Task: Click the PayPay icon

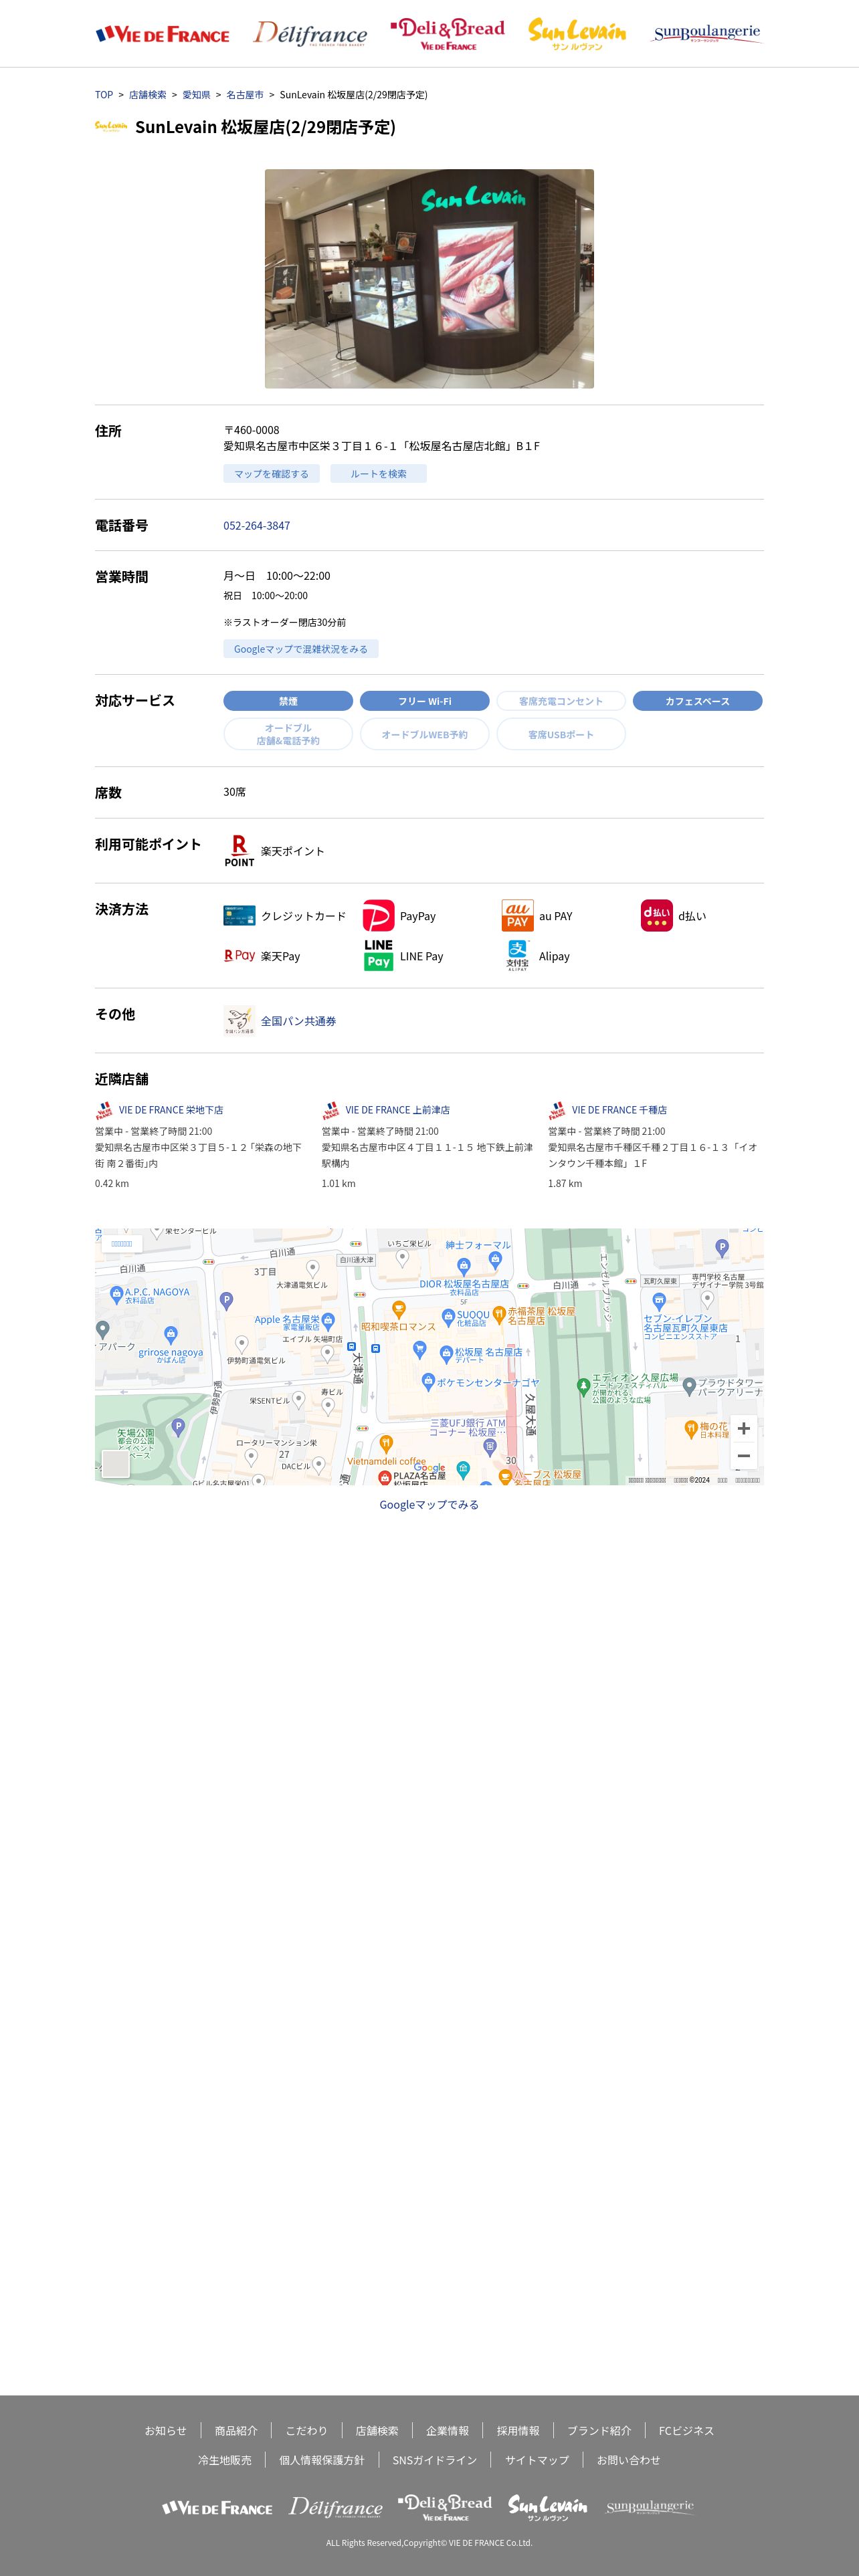Action: click(x=378, y=916)
